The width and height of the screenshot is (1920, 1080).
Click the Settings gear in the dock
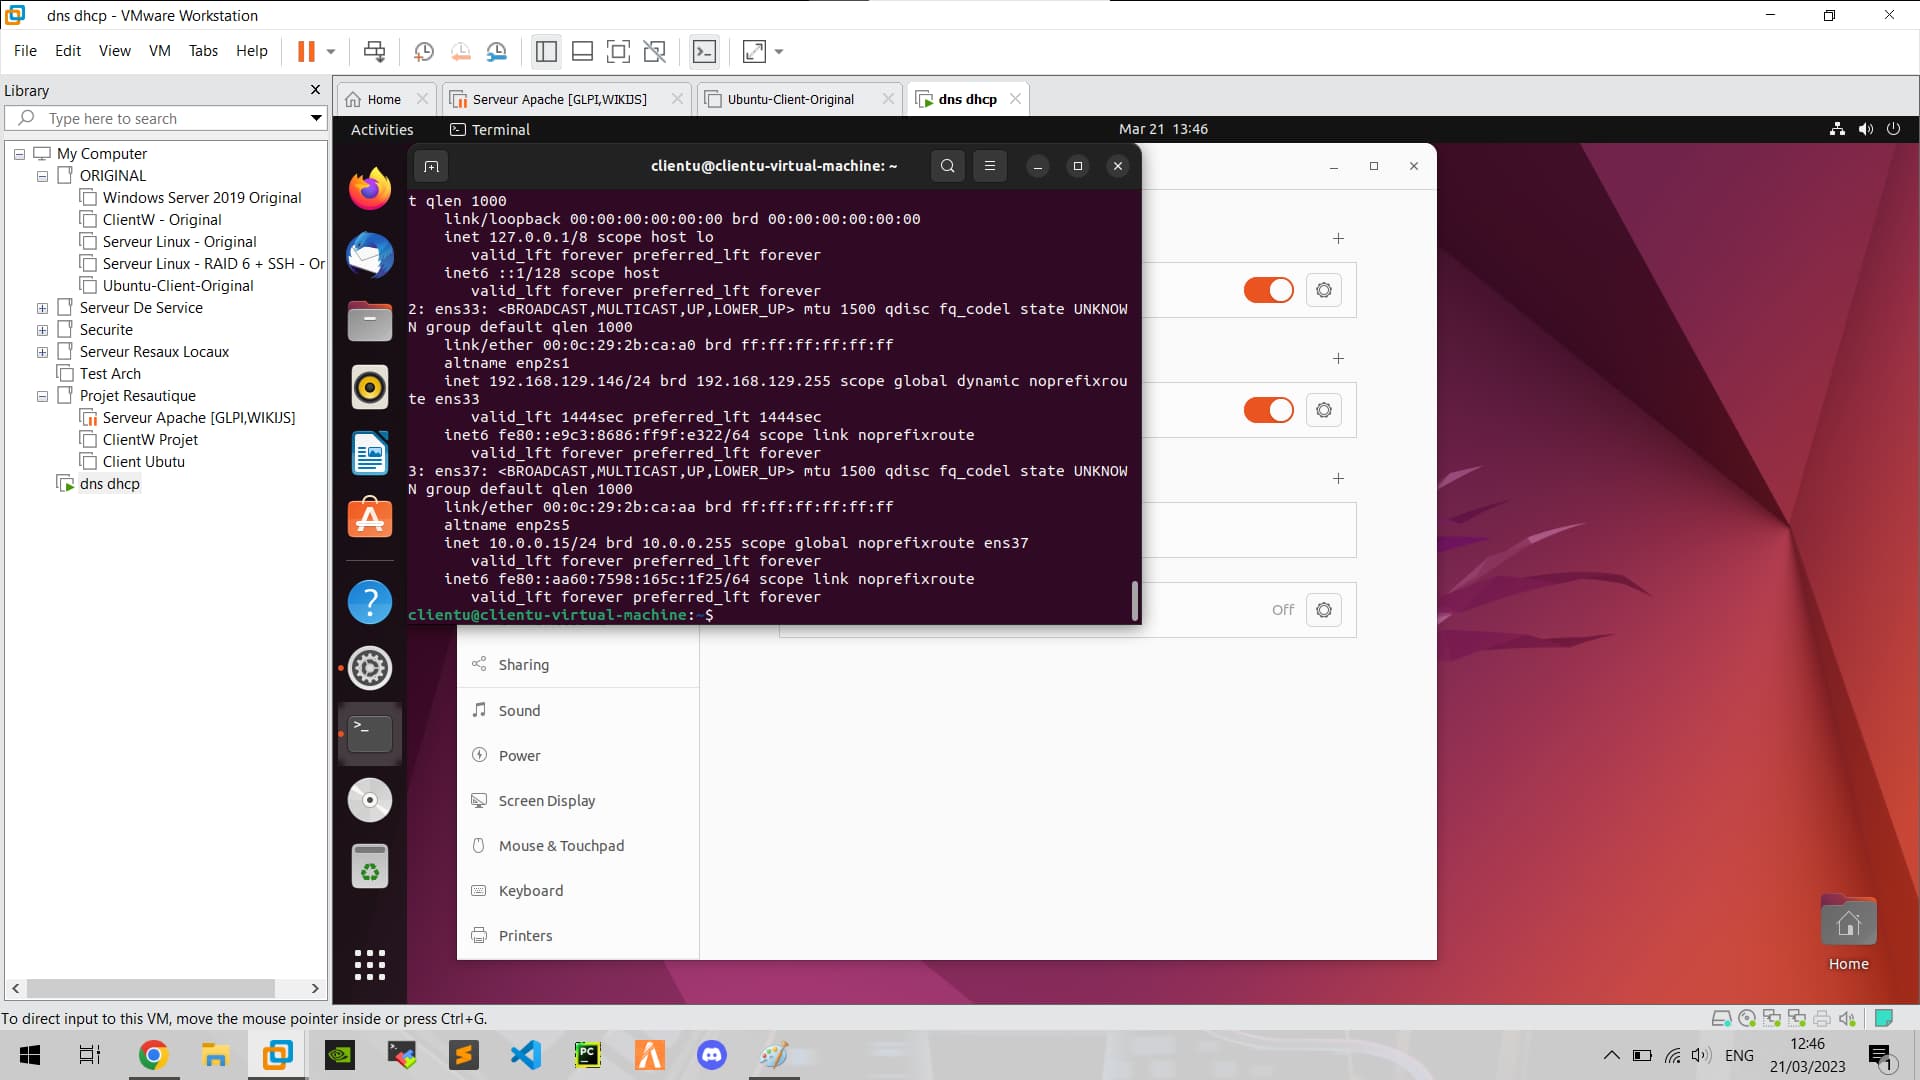click(x=370, y=668)
